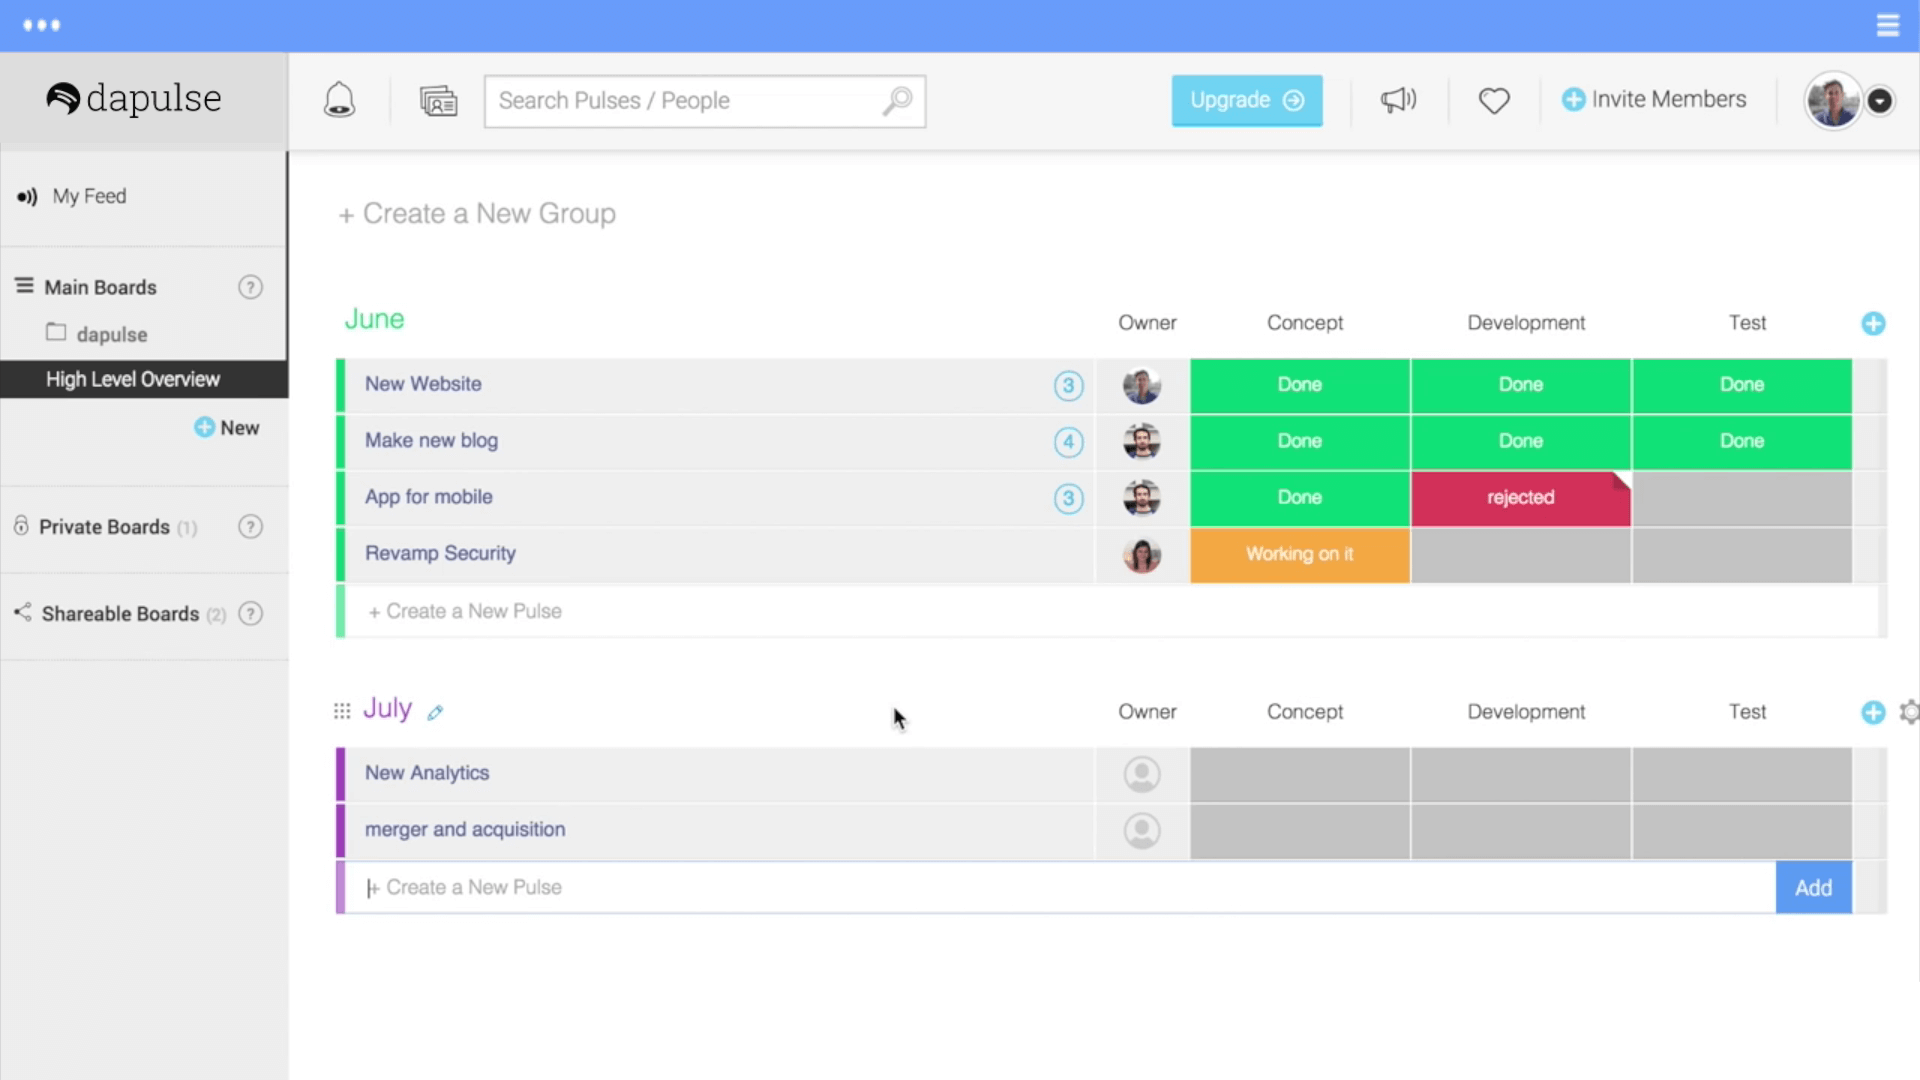Click the blue Add button
The height and width of the screenshot is (1080, 1920).
1812,888
